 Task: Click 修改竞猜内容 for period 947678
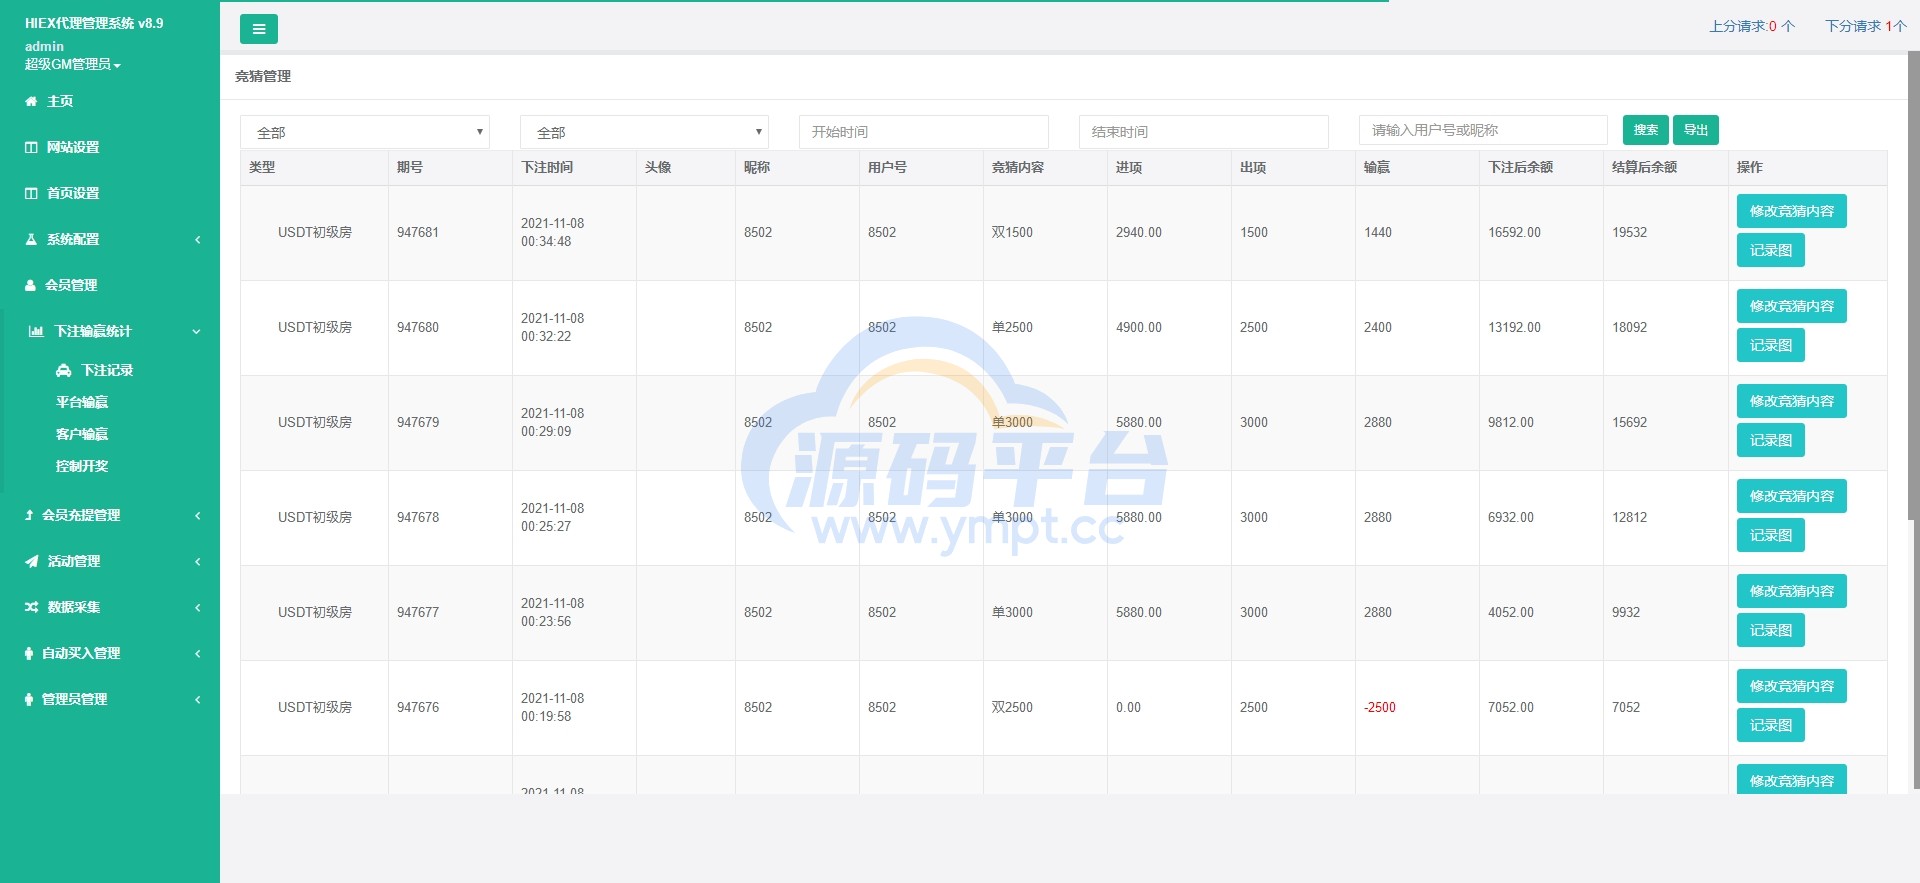pos(1791,496)
